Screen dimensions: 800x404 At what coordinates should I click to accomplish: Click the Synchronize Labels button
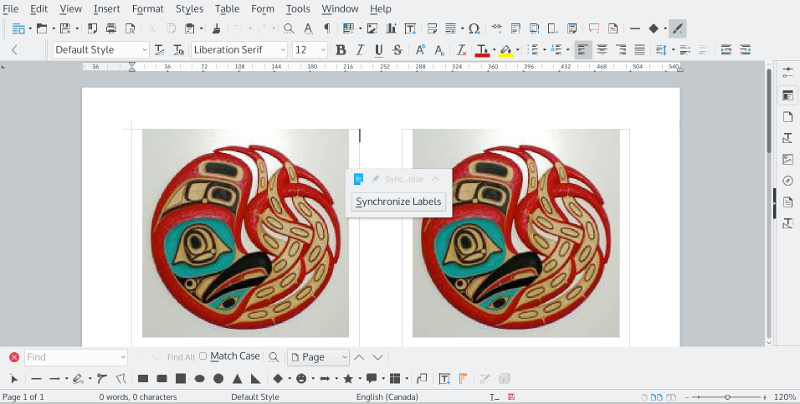[398, 201]
